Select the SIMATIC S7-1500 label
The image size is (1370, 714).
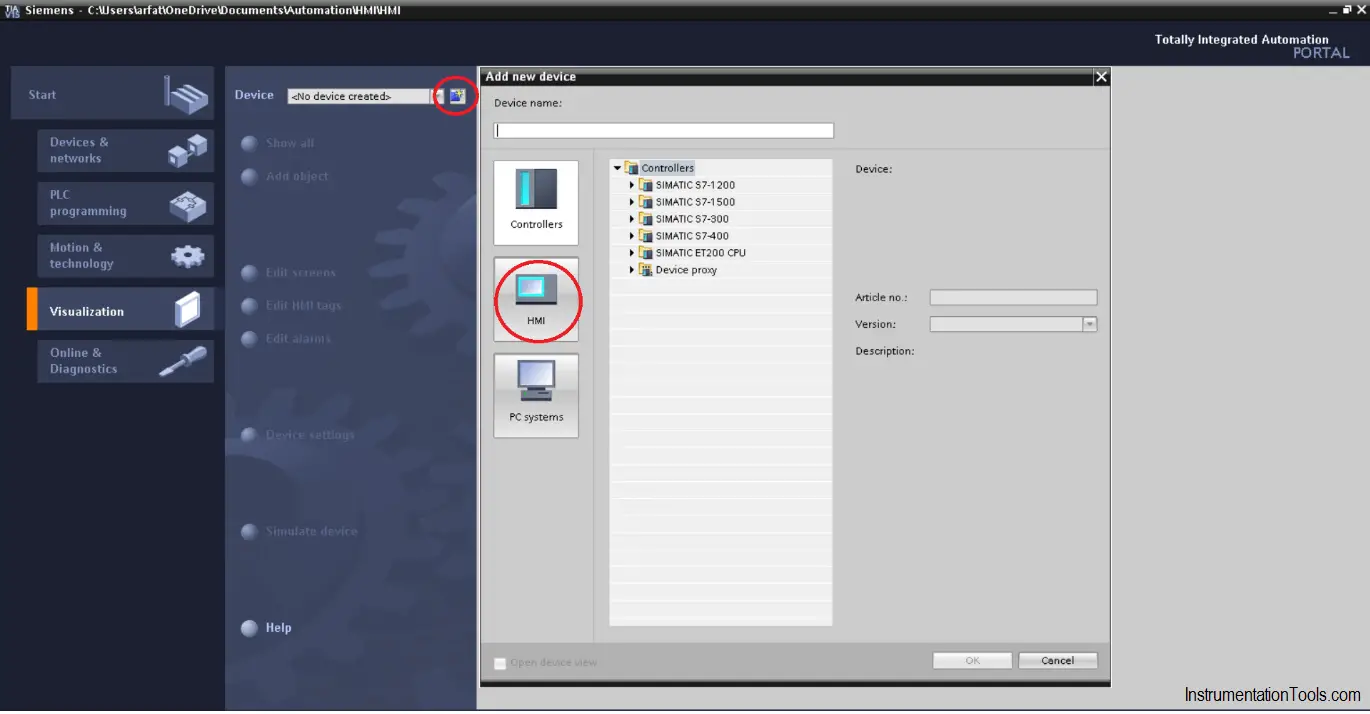coord(695,202)
